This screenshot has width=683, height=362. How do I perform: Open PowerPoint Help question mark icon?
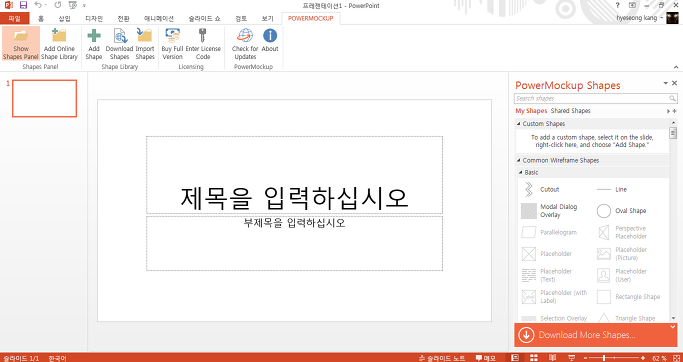617,5
